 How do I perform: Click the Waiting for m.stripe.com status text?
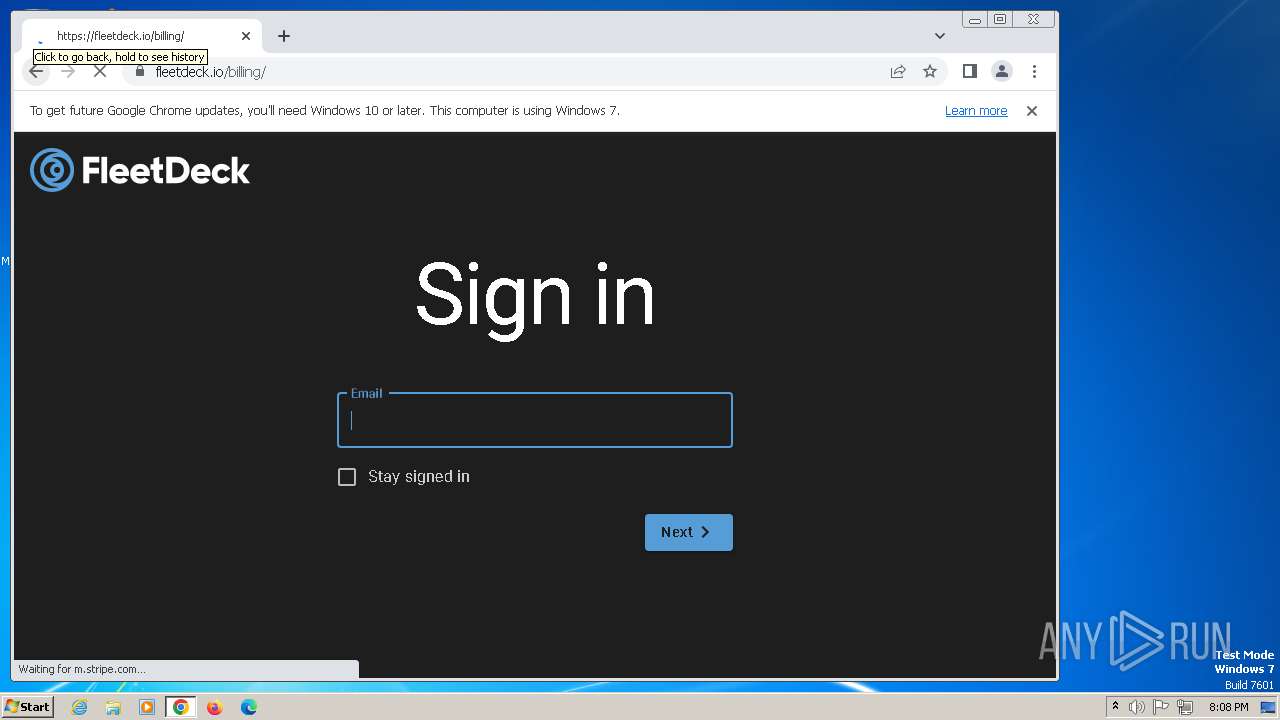[x=82, y=669]
